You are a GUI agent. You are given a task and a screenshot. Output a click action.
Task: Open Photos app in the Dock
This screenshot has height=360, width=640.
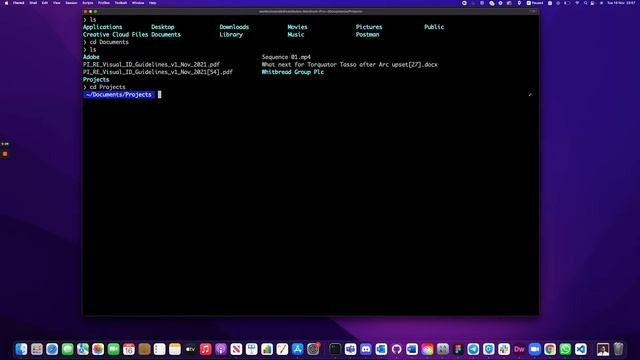98,349
